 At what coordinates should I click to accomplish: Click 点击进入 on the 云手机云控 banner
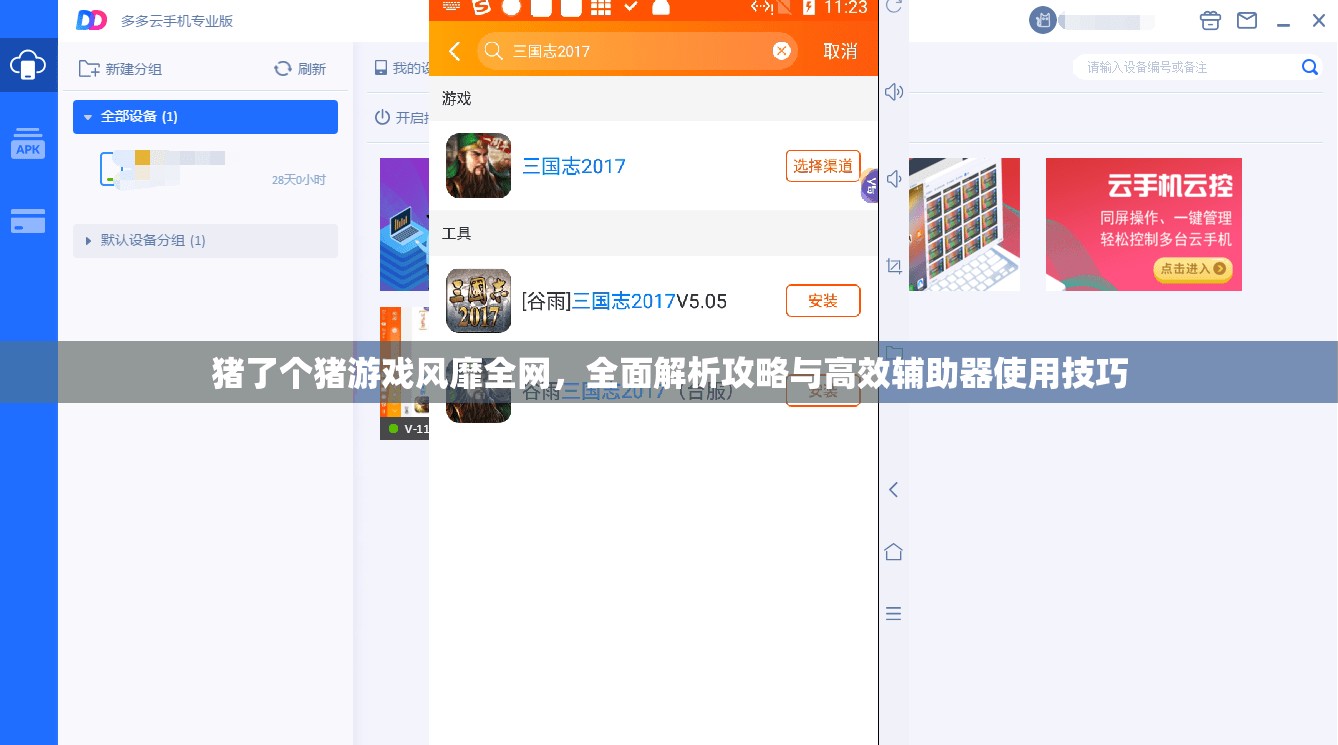point(1193,269)
